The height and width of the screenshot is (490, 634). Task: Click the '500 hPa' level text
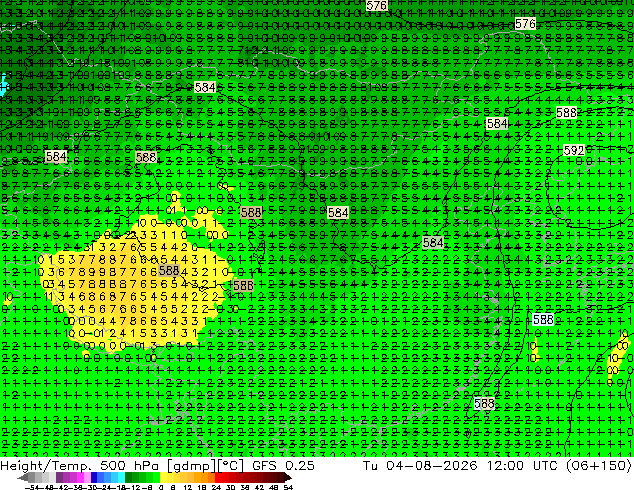pos(128,466)
